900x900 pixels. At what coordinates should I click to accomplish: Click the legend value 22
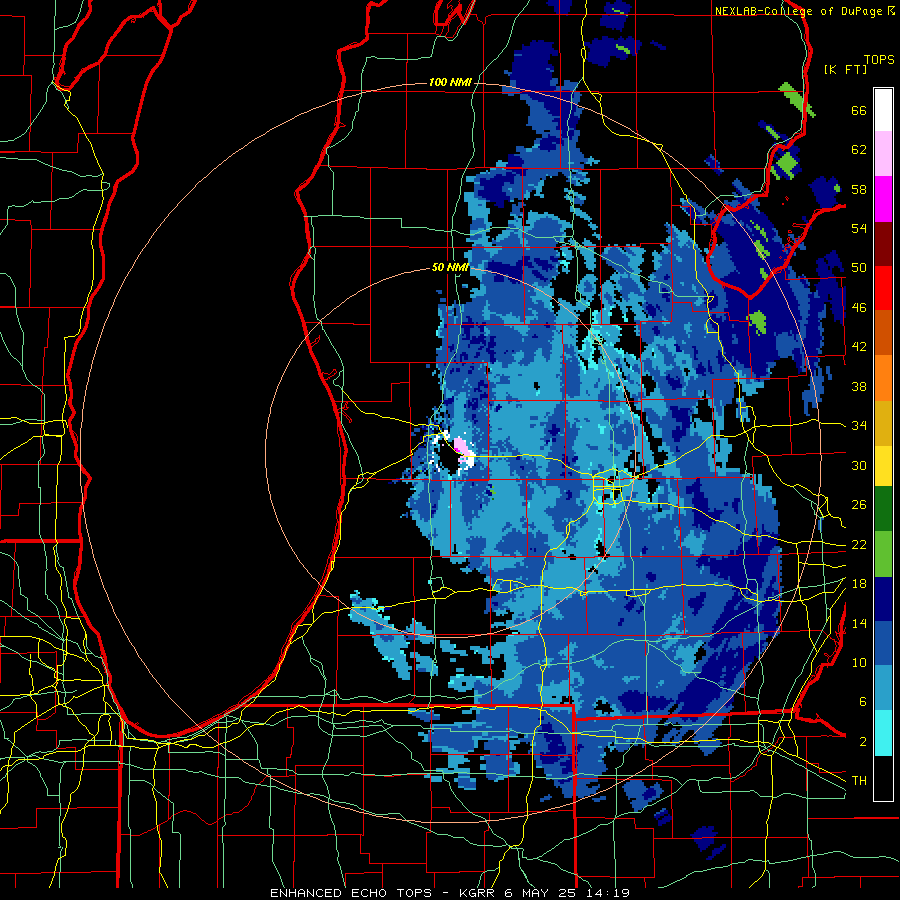pos(859,545)
